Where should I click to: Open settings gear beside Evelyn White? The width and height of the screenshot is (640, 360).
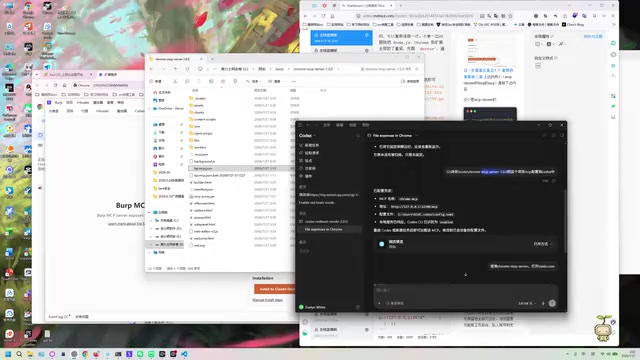358,307
